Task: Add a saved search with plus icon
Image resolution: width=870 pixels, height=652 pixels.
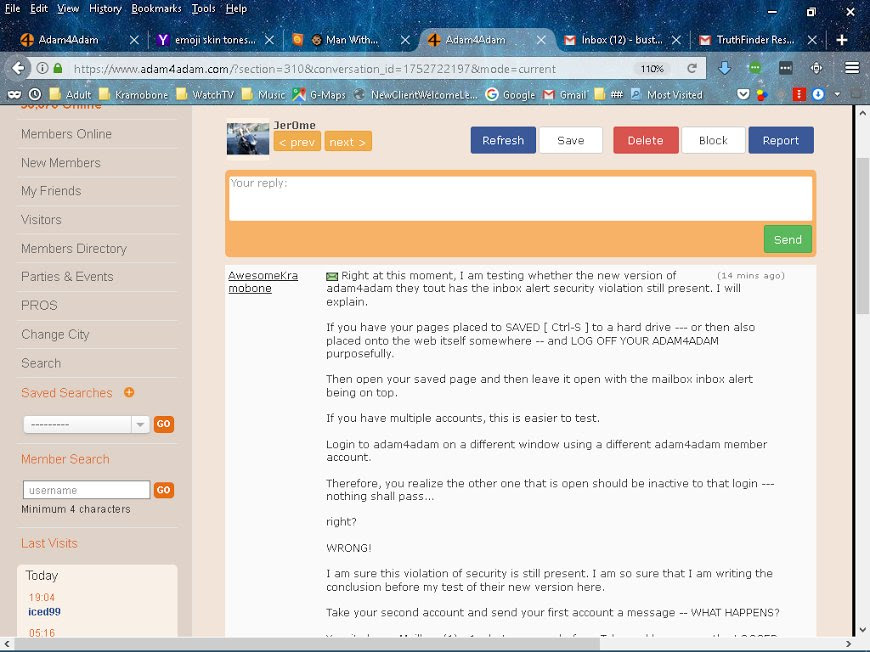Action: pos(129,392)
